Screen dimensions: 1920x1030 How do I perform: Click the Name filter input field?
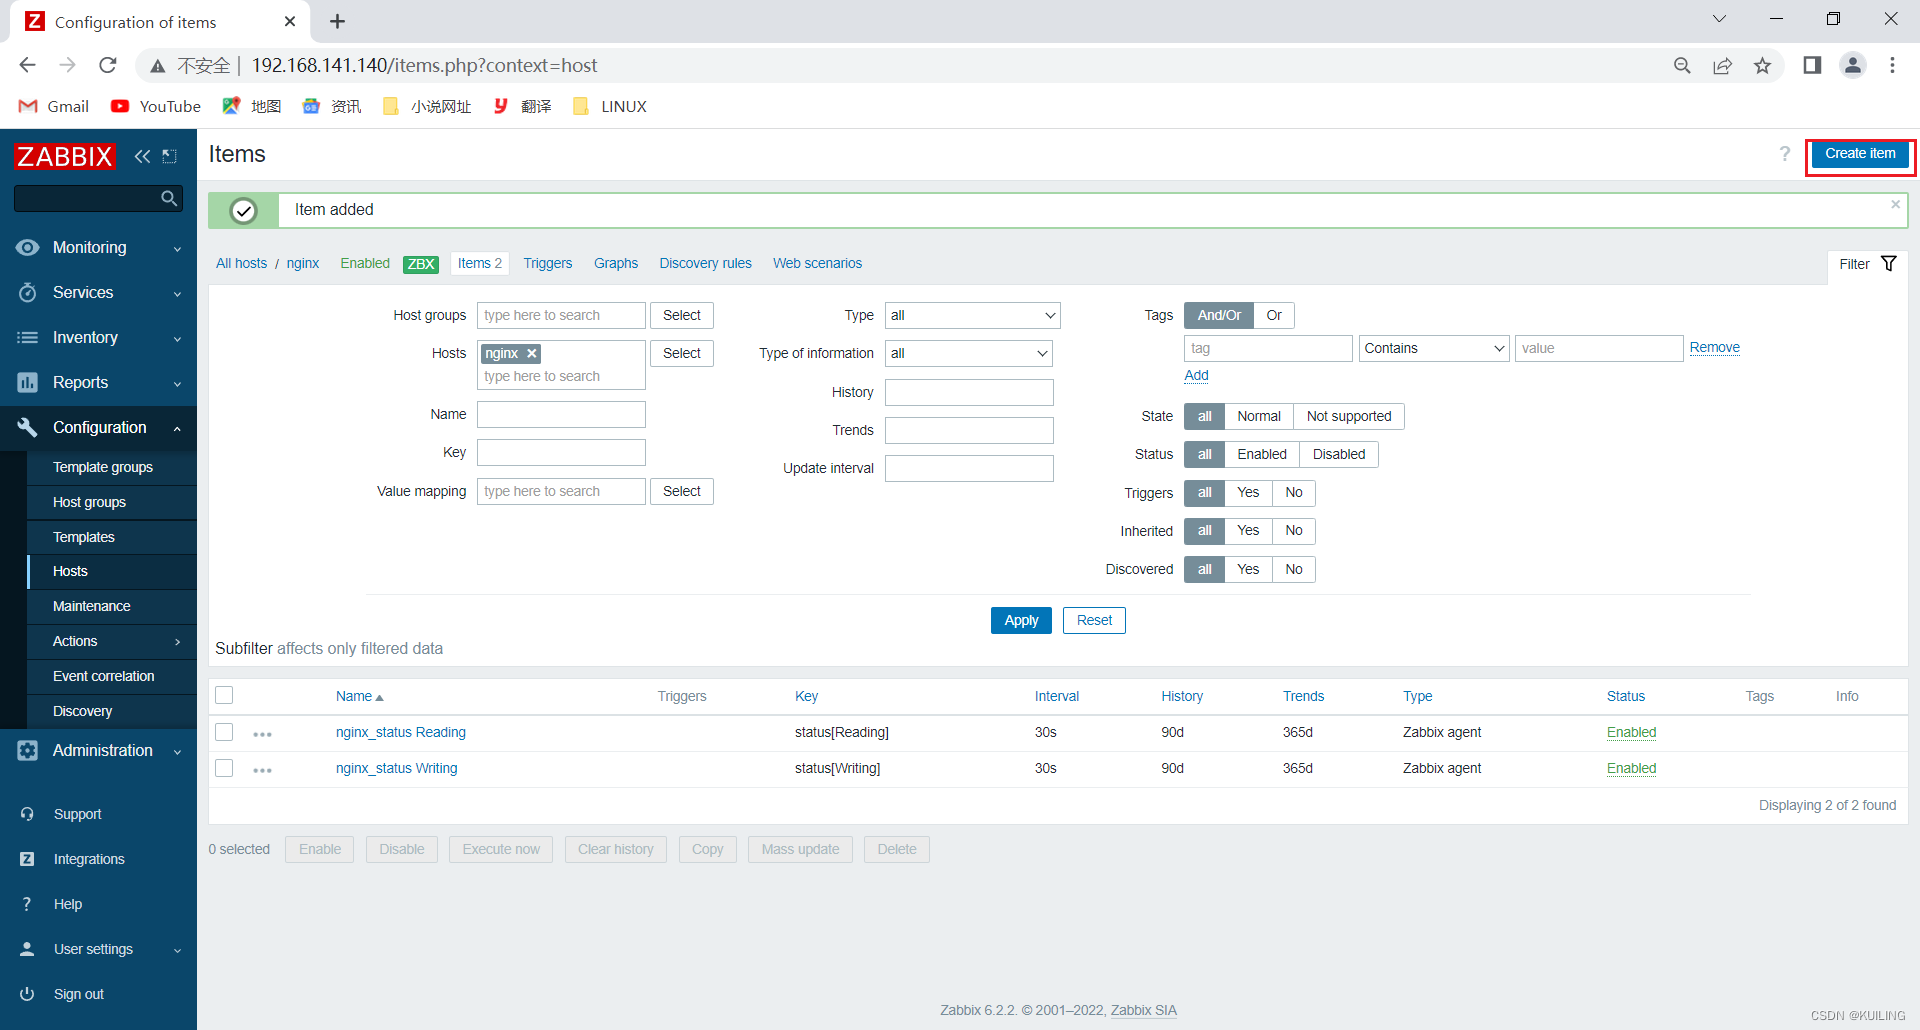click(561, 414)
